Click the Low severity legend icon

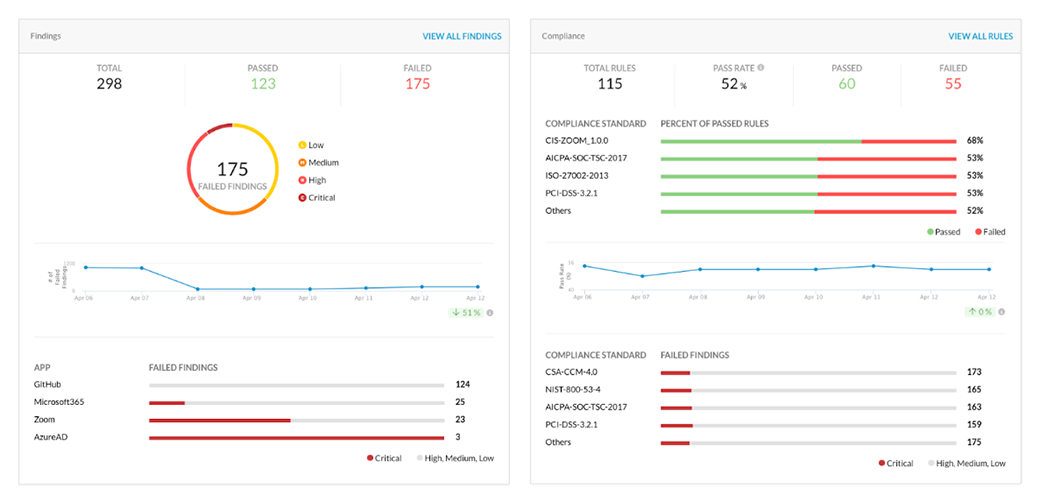[x=302, y=144]
